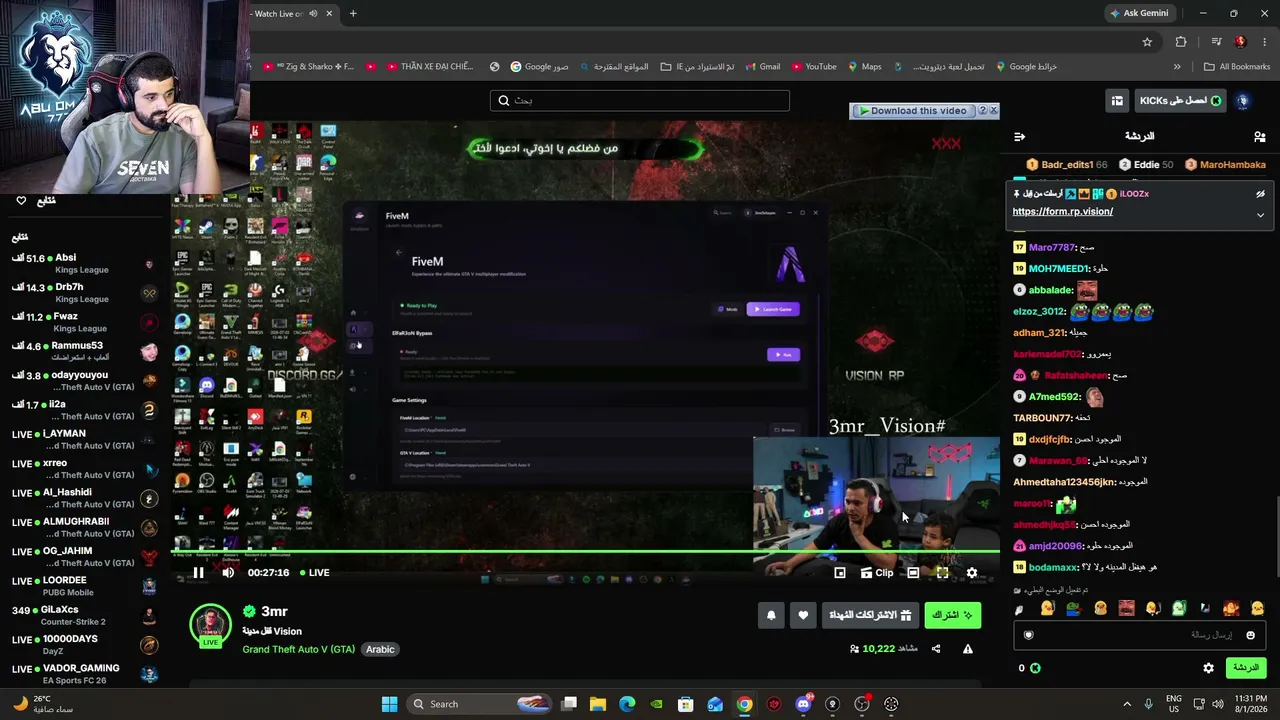Toggle notifications bell for 3mr channel

[x=771, y=615]
